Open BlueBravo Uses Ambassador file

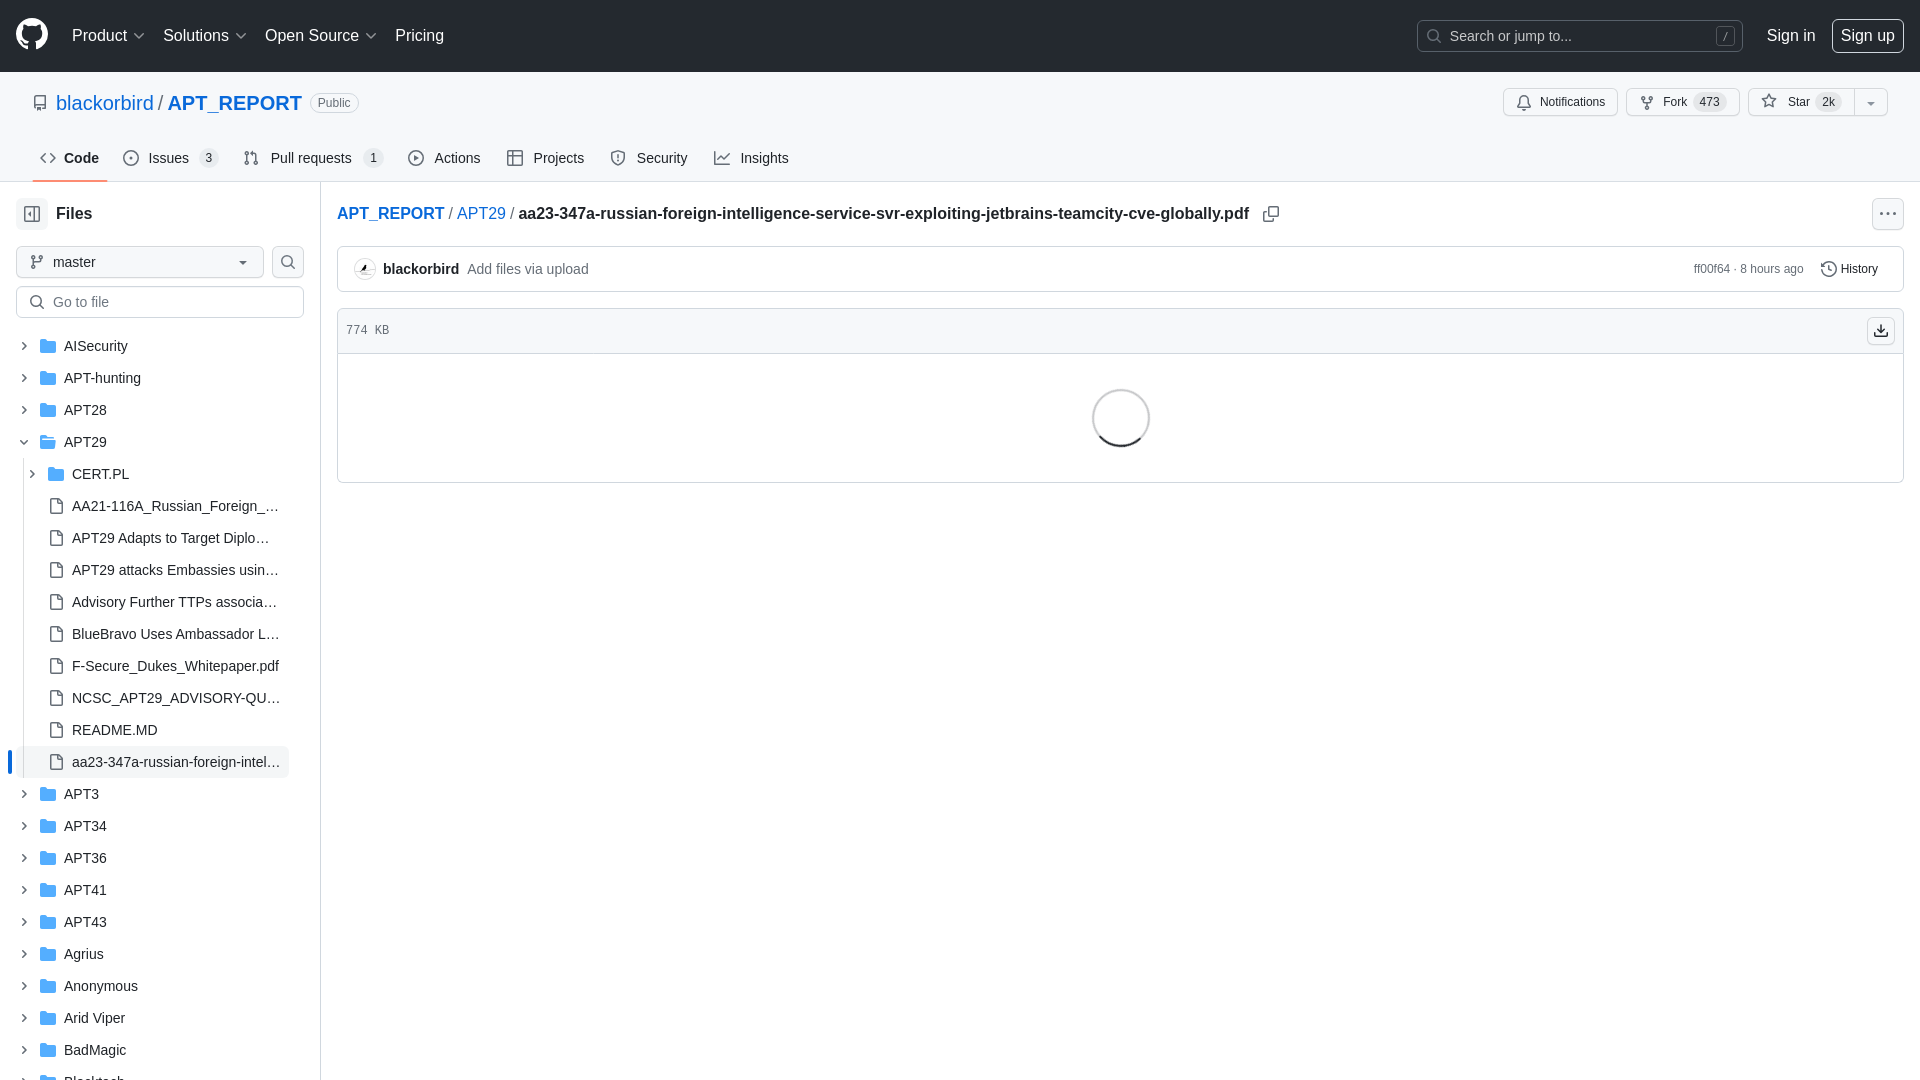(x=175, y=634)
